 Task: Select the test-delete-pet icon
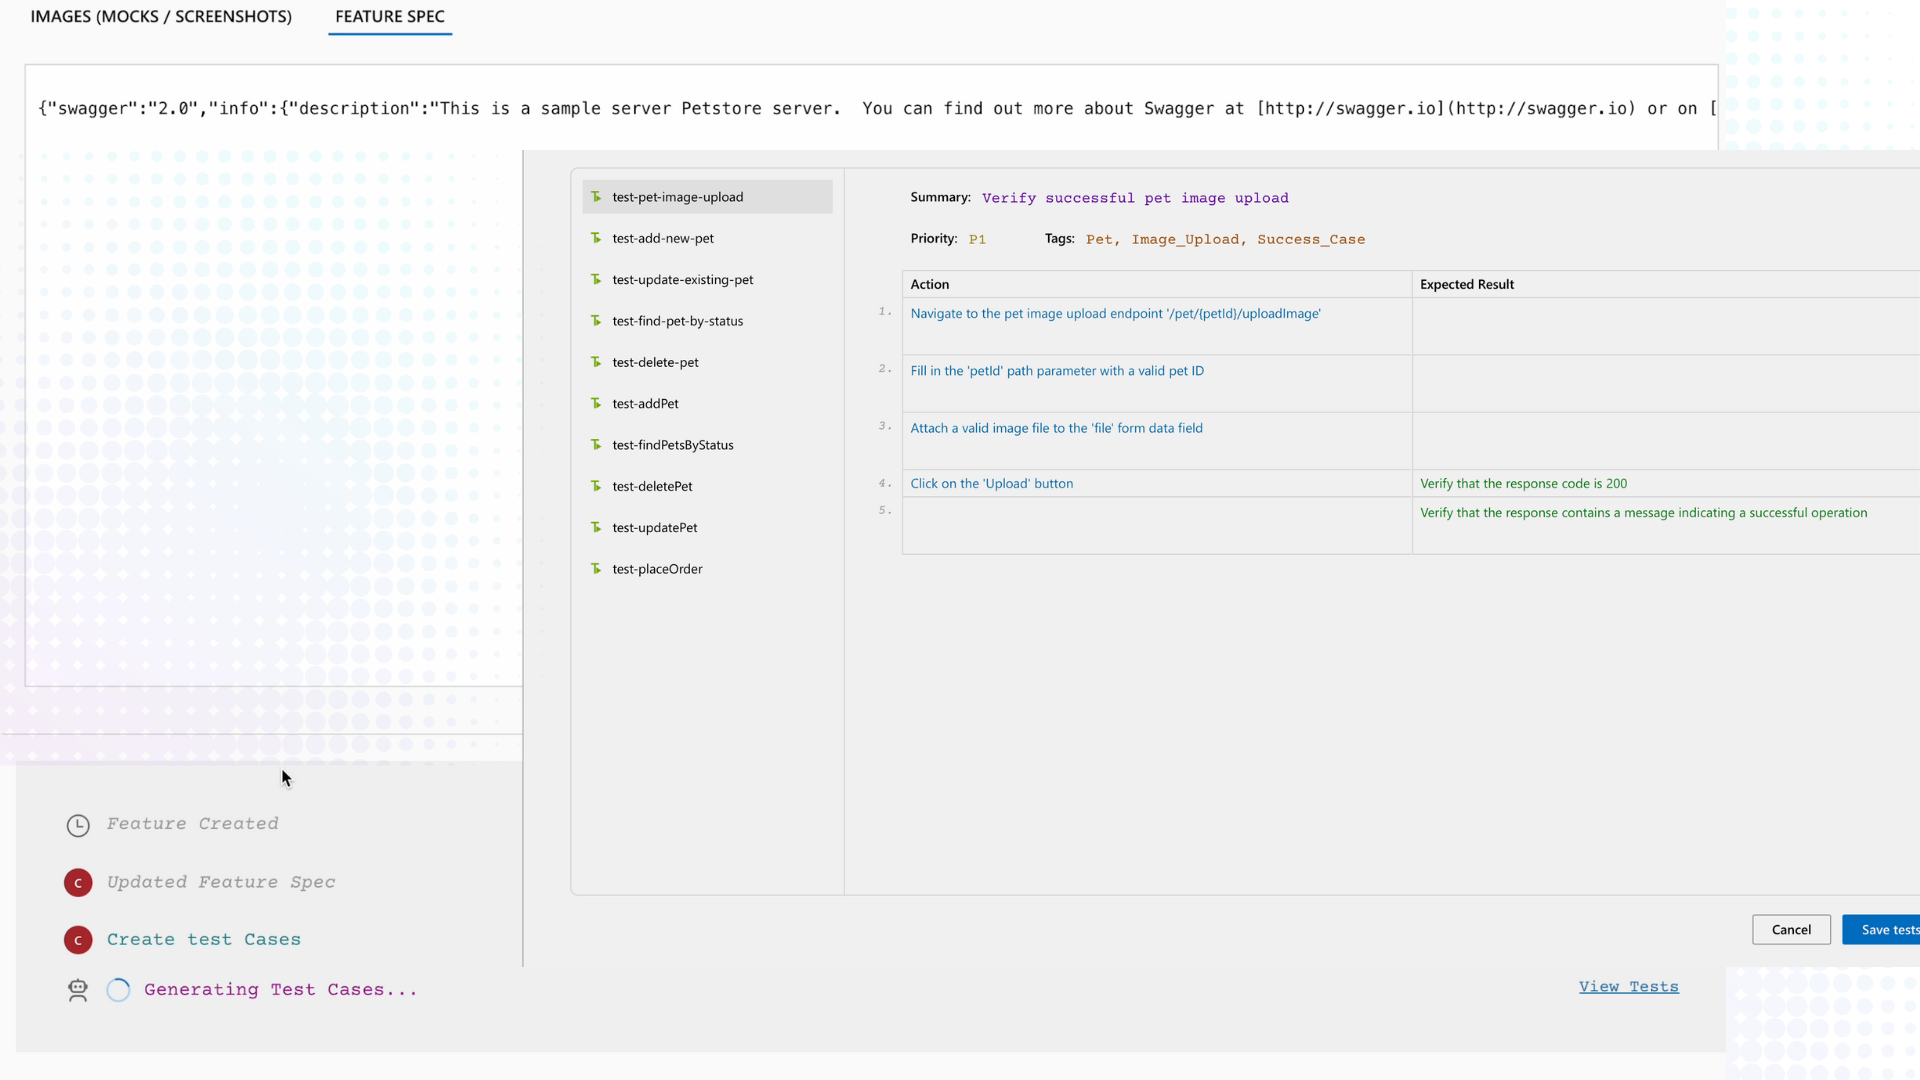pos(596,361)
